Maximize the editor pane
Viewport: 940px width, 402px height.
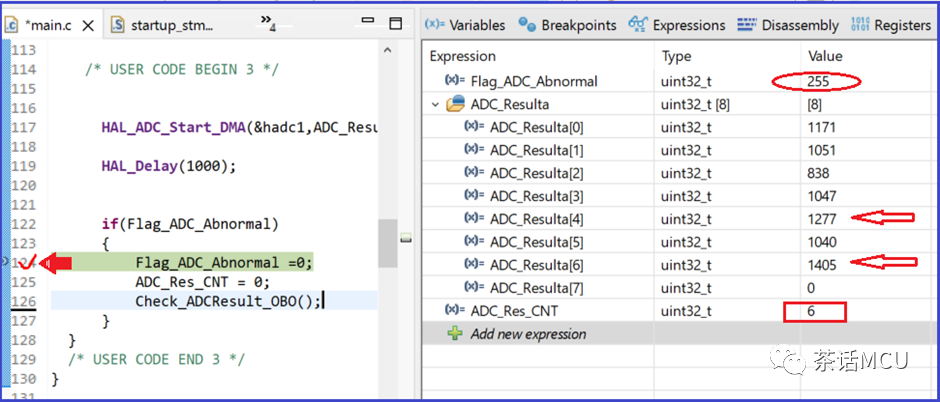coord(395,23)
